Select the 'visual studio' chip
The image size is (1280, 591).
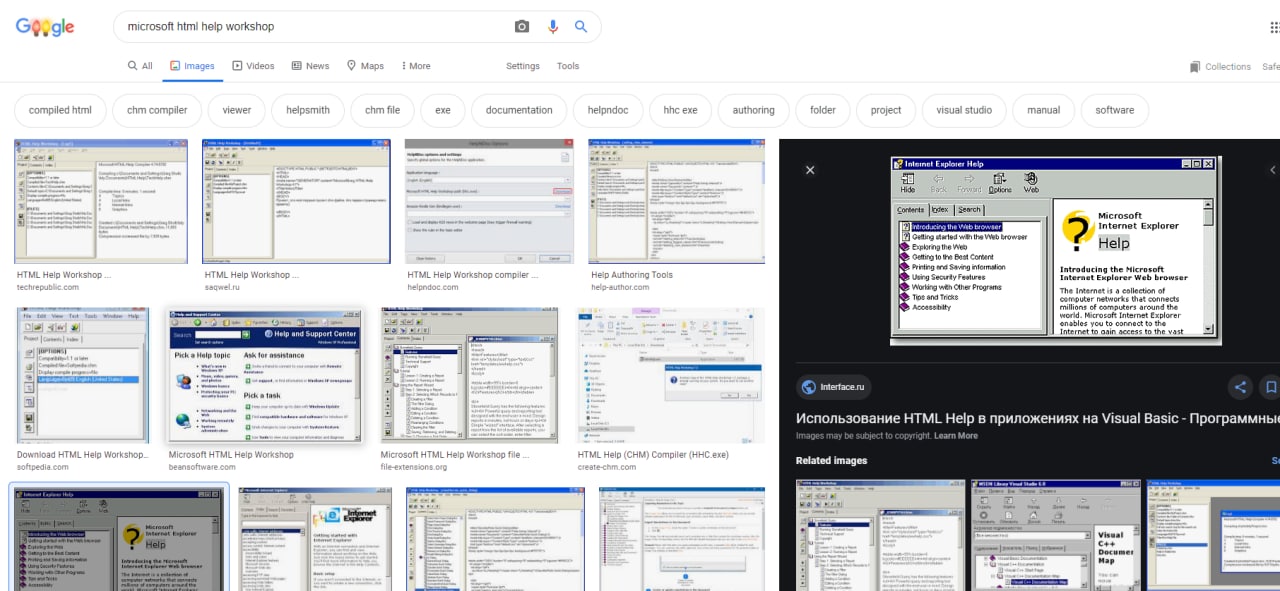(964, 110)
